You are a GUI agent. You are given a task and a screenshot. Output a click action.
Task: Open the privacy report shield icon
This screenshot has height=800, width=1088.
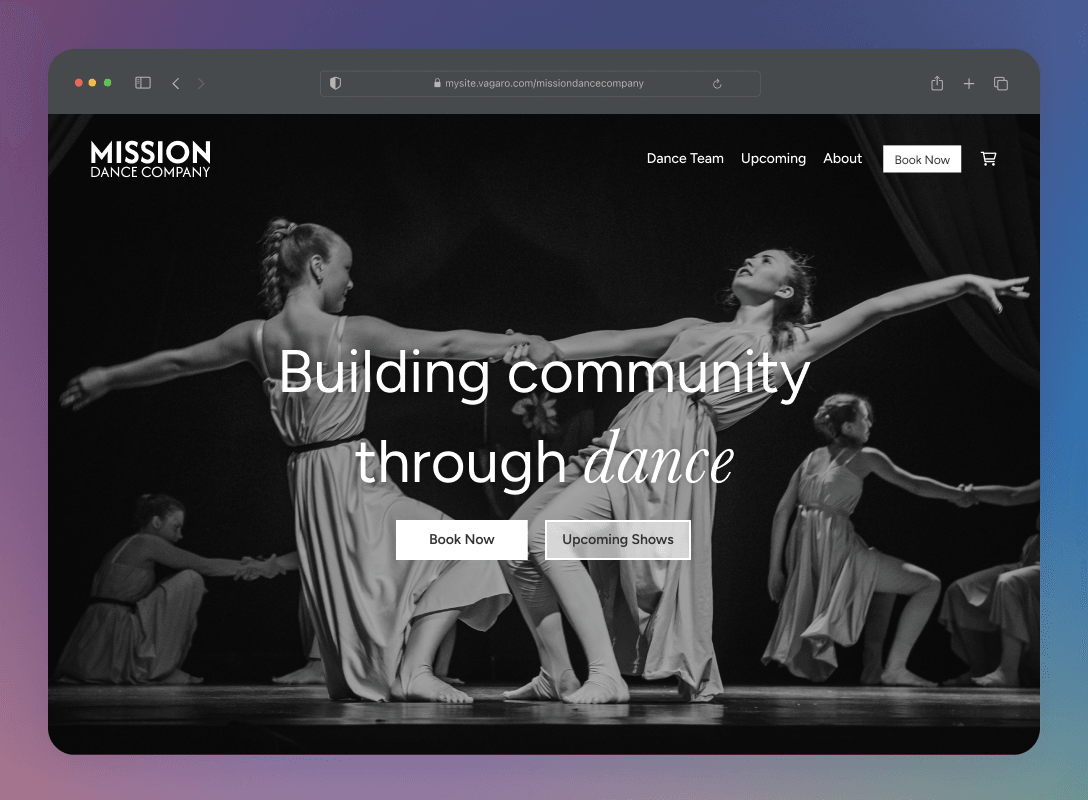pos(335,83)
